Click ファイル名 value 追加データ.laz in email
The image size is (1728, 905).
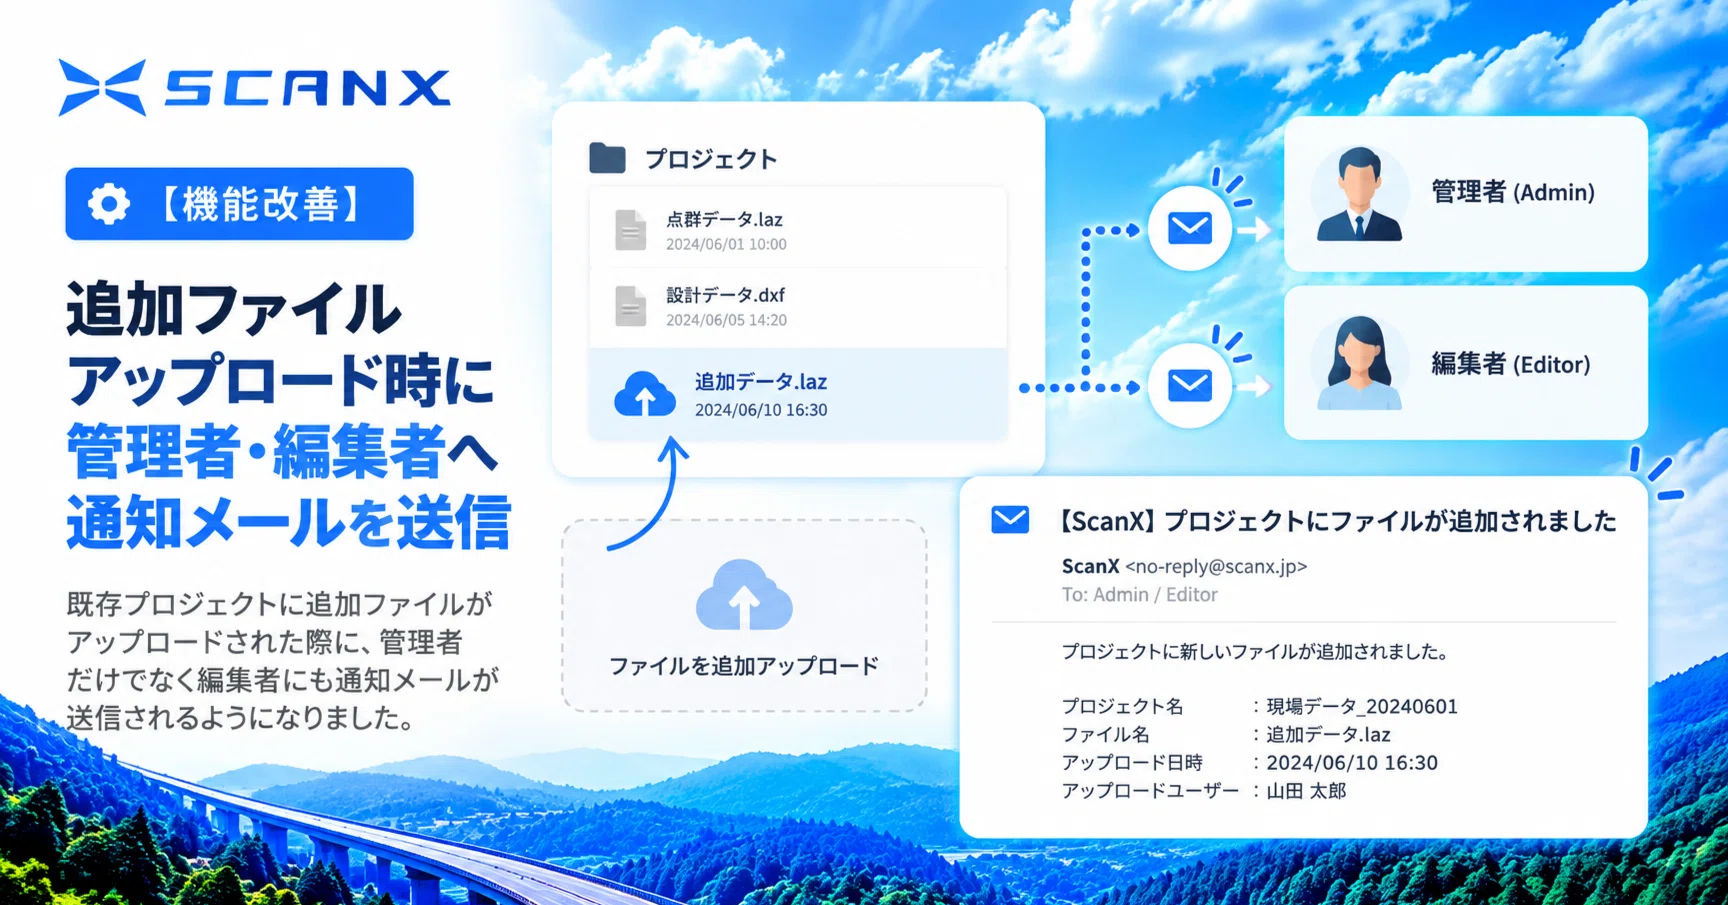[1328, 734]
